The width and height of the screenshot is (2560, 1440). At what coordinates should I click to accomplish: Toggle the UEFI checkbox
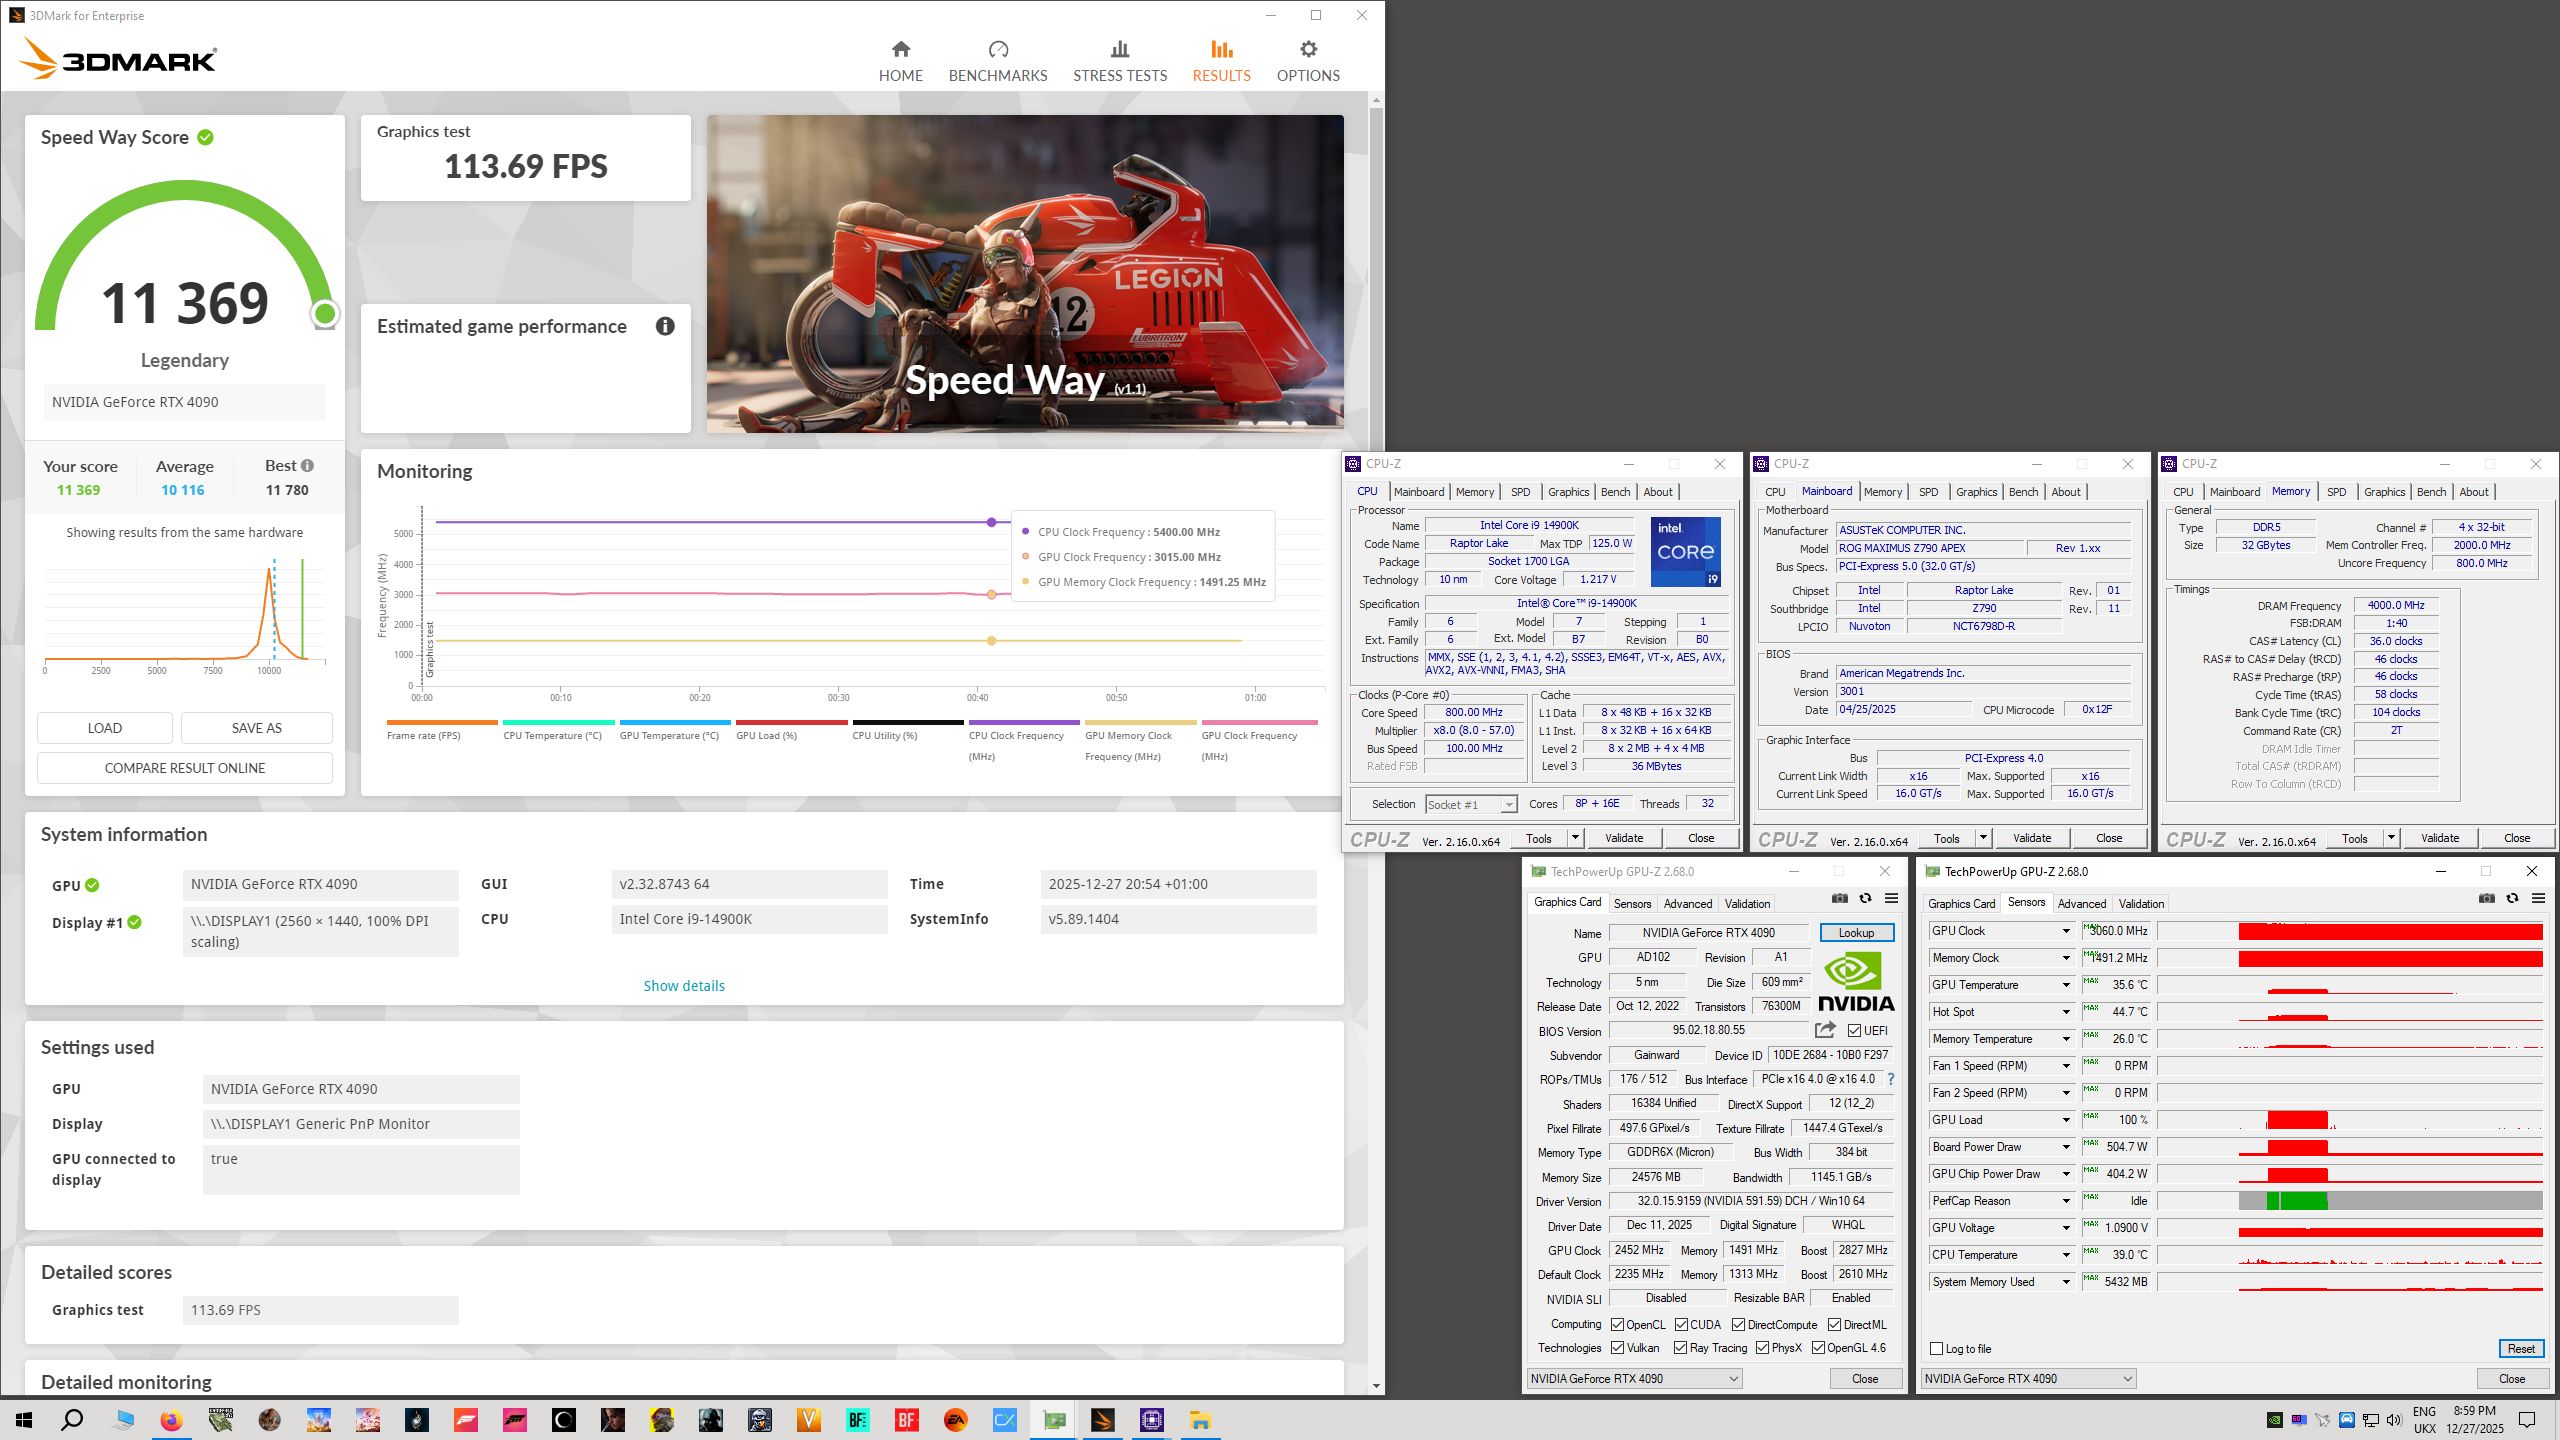pyautogui.click(x=1854, y=1030)
